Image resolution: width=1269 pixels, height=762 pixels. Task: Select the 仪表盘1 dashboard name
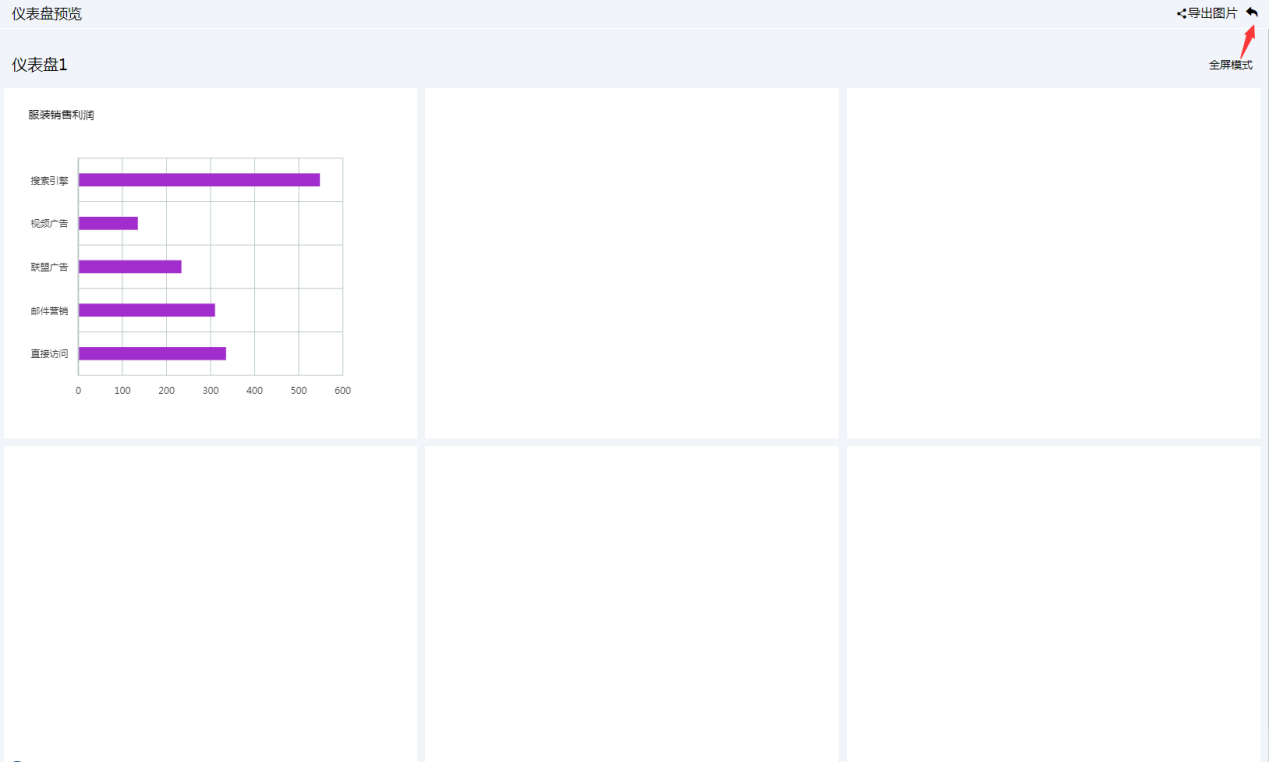pyautogui.click(x=40, y=65)
